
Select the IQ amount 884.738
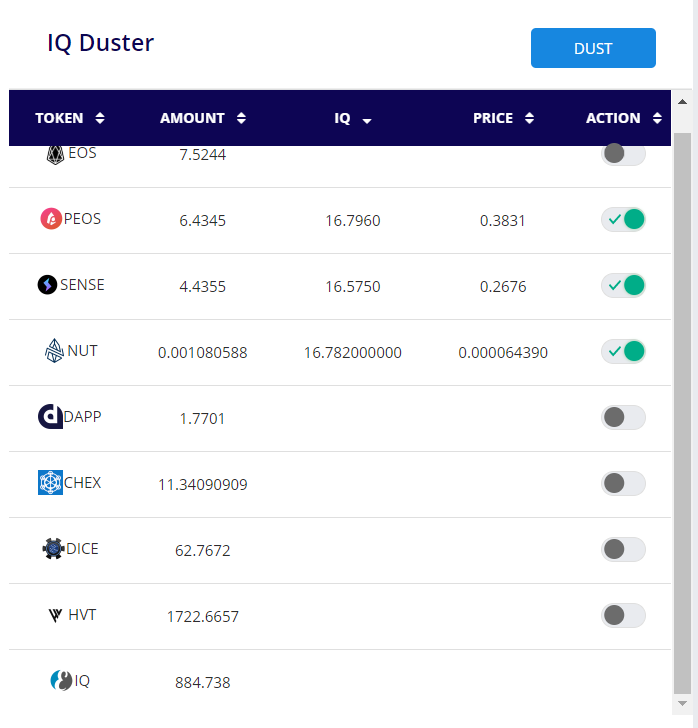[202, 682]
